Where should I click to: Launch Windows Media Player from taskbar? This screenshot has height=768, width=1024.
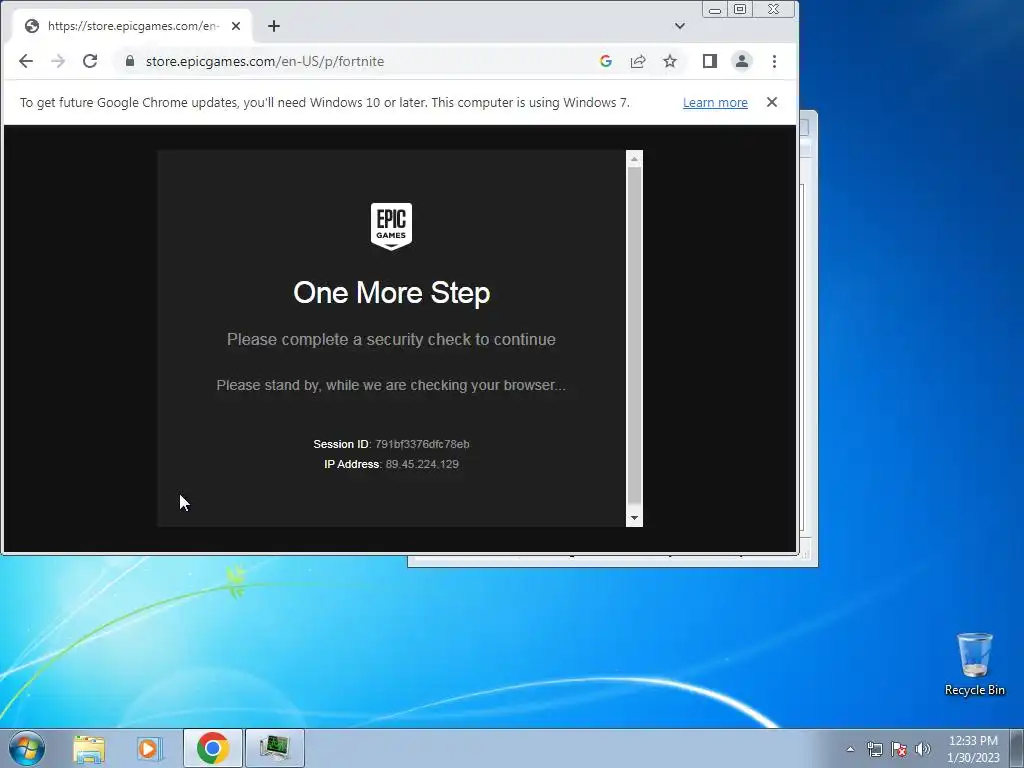pyautogui.click(x=150, y=748)
